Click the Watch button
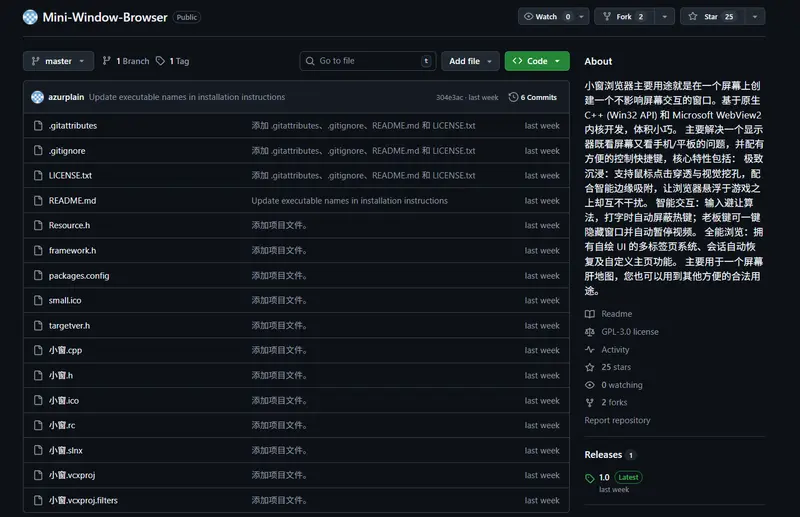Image resolution: width=800 pixels, height=517 pixels. click(x=546, y=16)
